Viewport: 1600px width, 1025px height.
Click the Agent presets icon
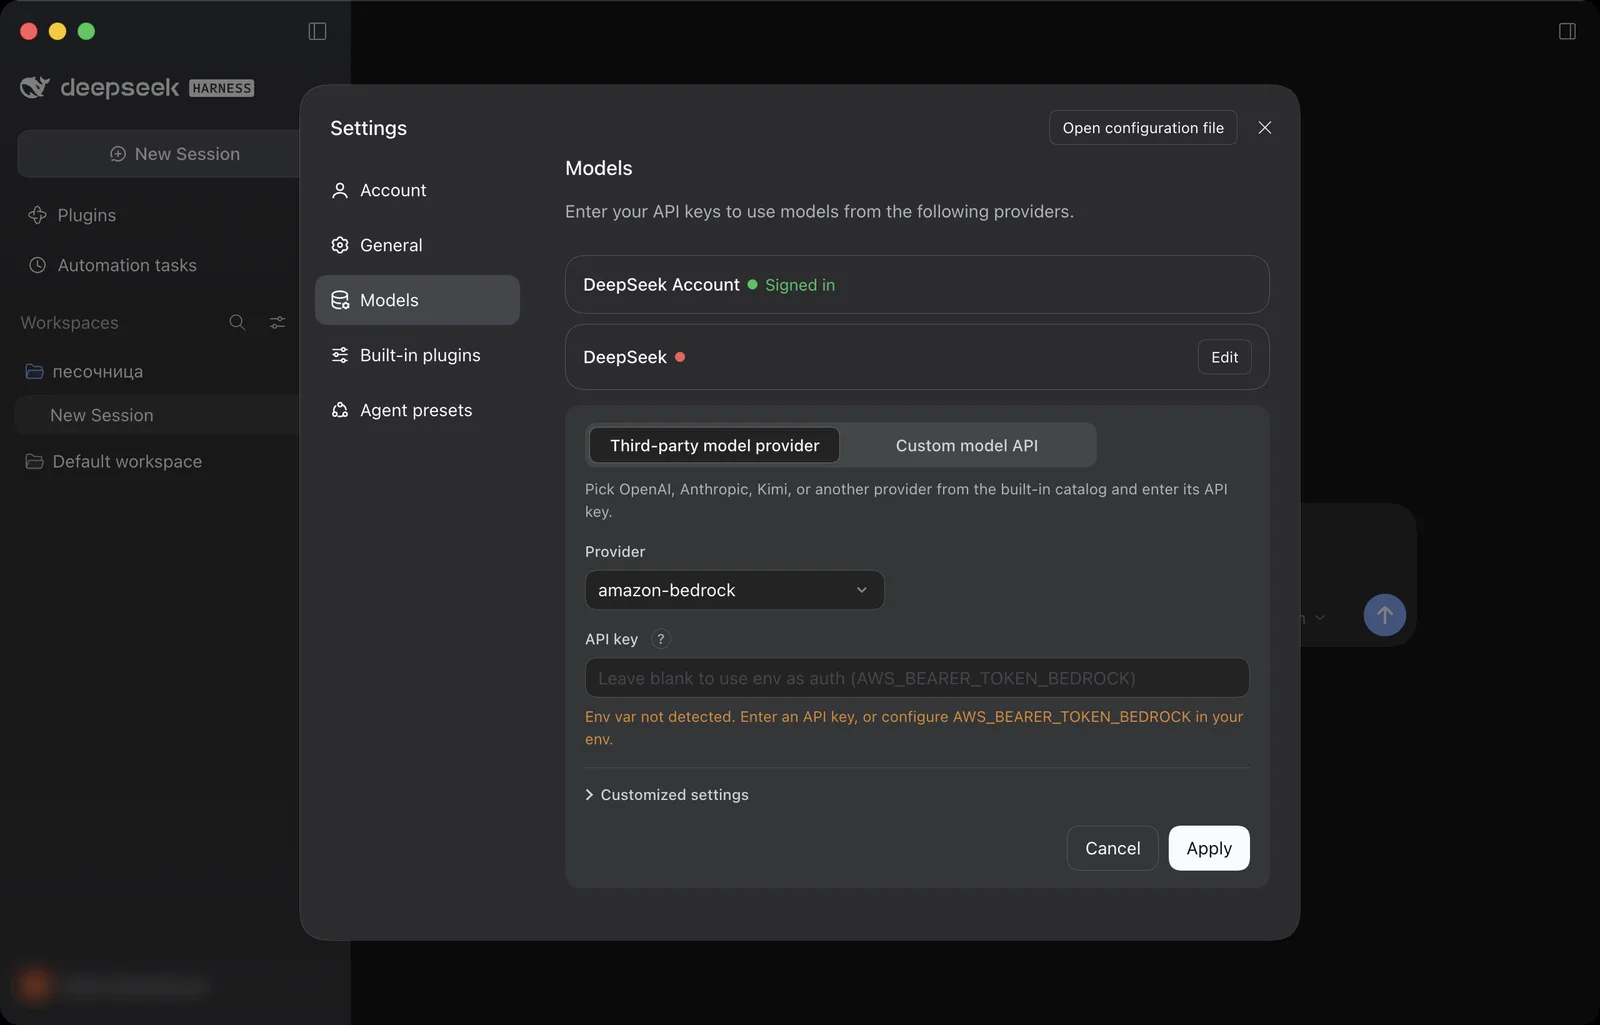(x=340, y=410)
